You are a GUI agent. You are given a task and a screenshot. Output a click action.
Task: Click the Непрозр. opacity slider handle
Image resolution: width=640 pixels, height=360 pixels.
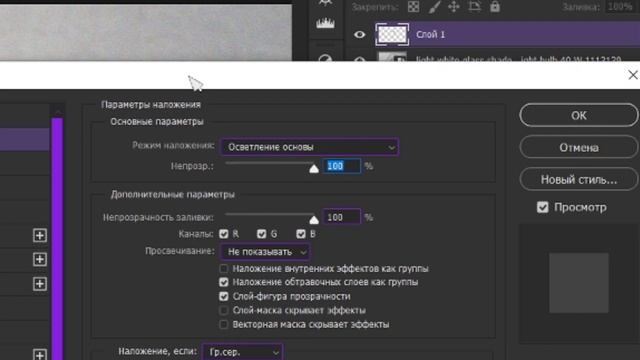(x=313, y=169)
